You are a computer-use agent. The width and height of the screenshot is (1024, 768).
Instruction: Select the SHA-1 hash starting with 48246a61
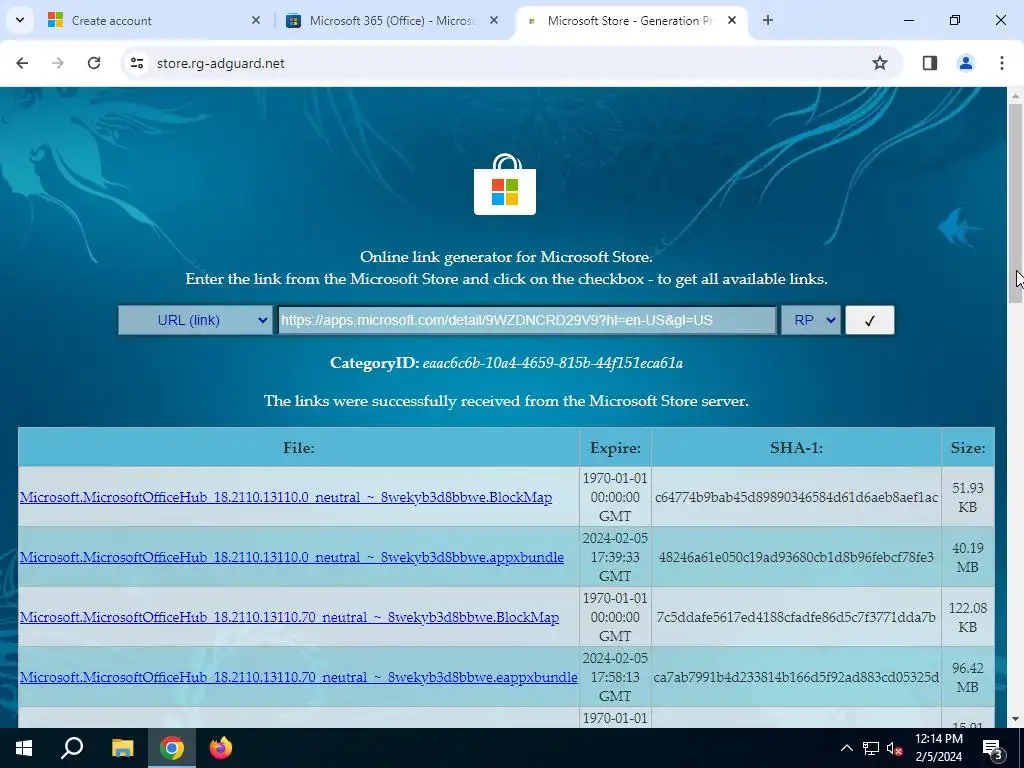796,557
